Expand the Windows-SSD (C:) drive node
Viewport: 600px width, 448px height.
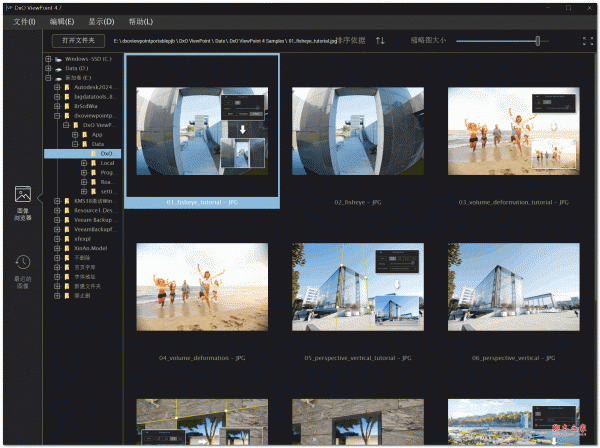(48, 59)
